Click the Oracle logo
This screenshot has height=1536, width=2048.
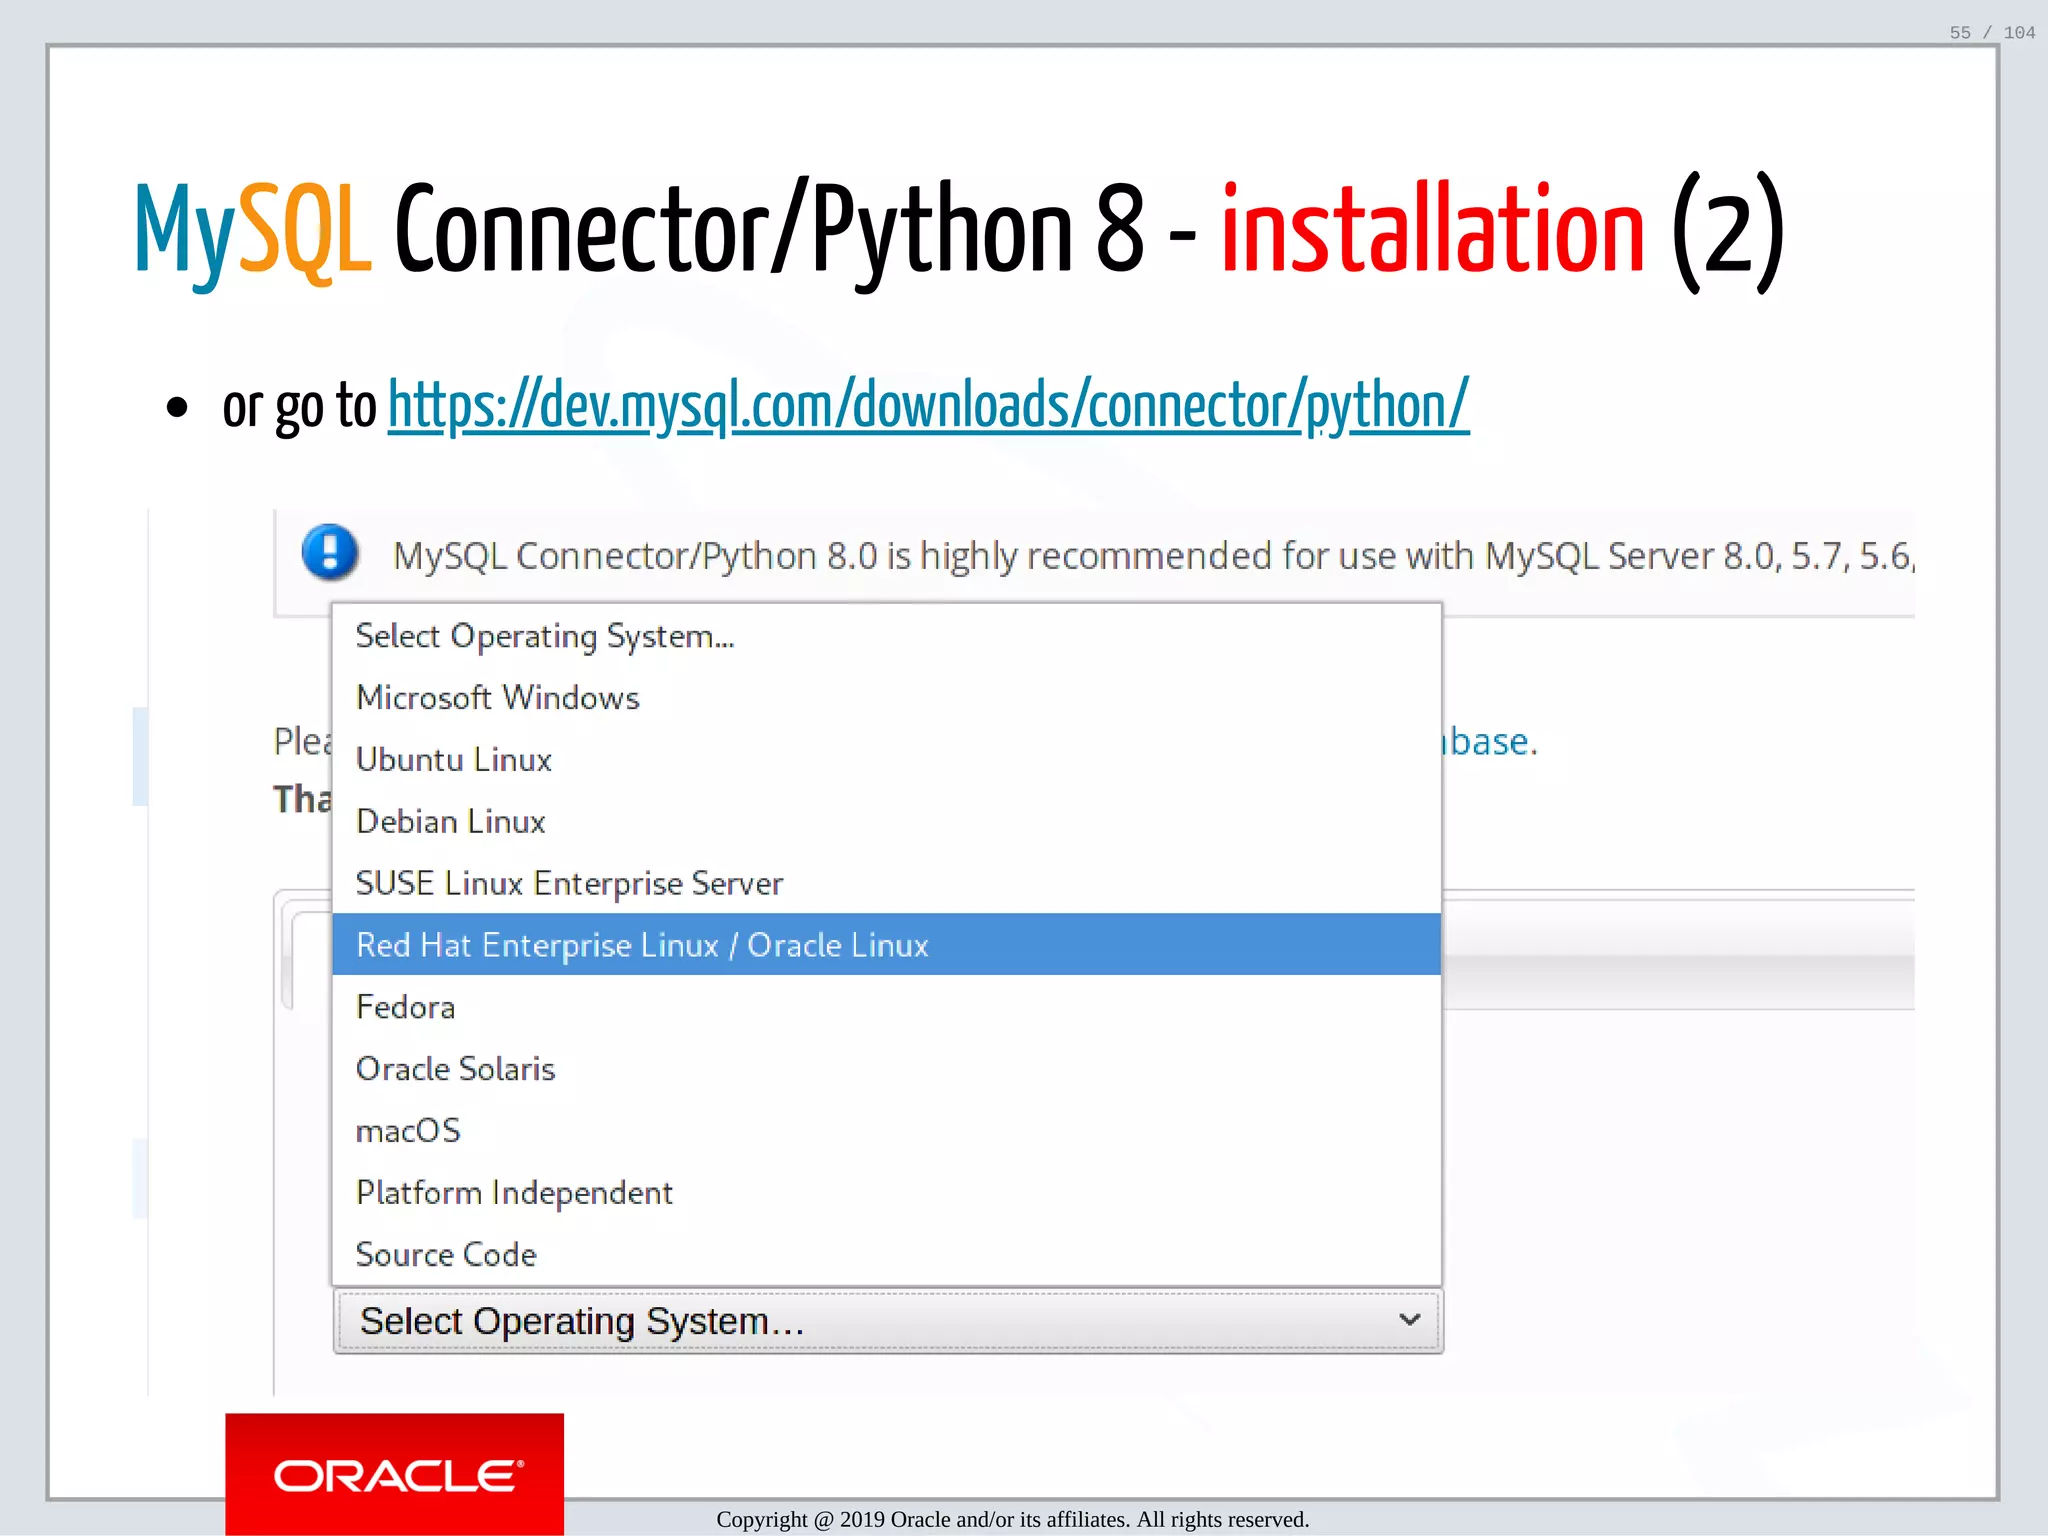[x=395, y=1475]
